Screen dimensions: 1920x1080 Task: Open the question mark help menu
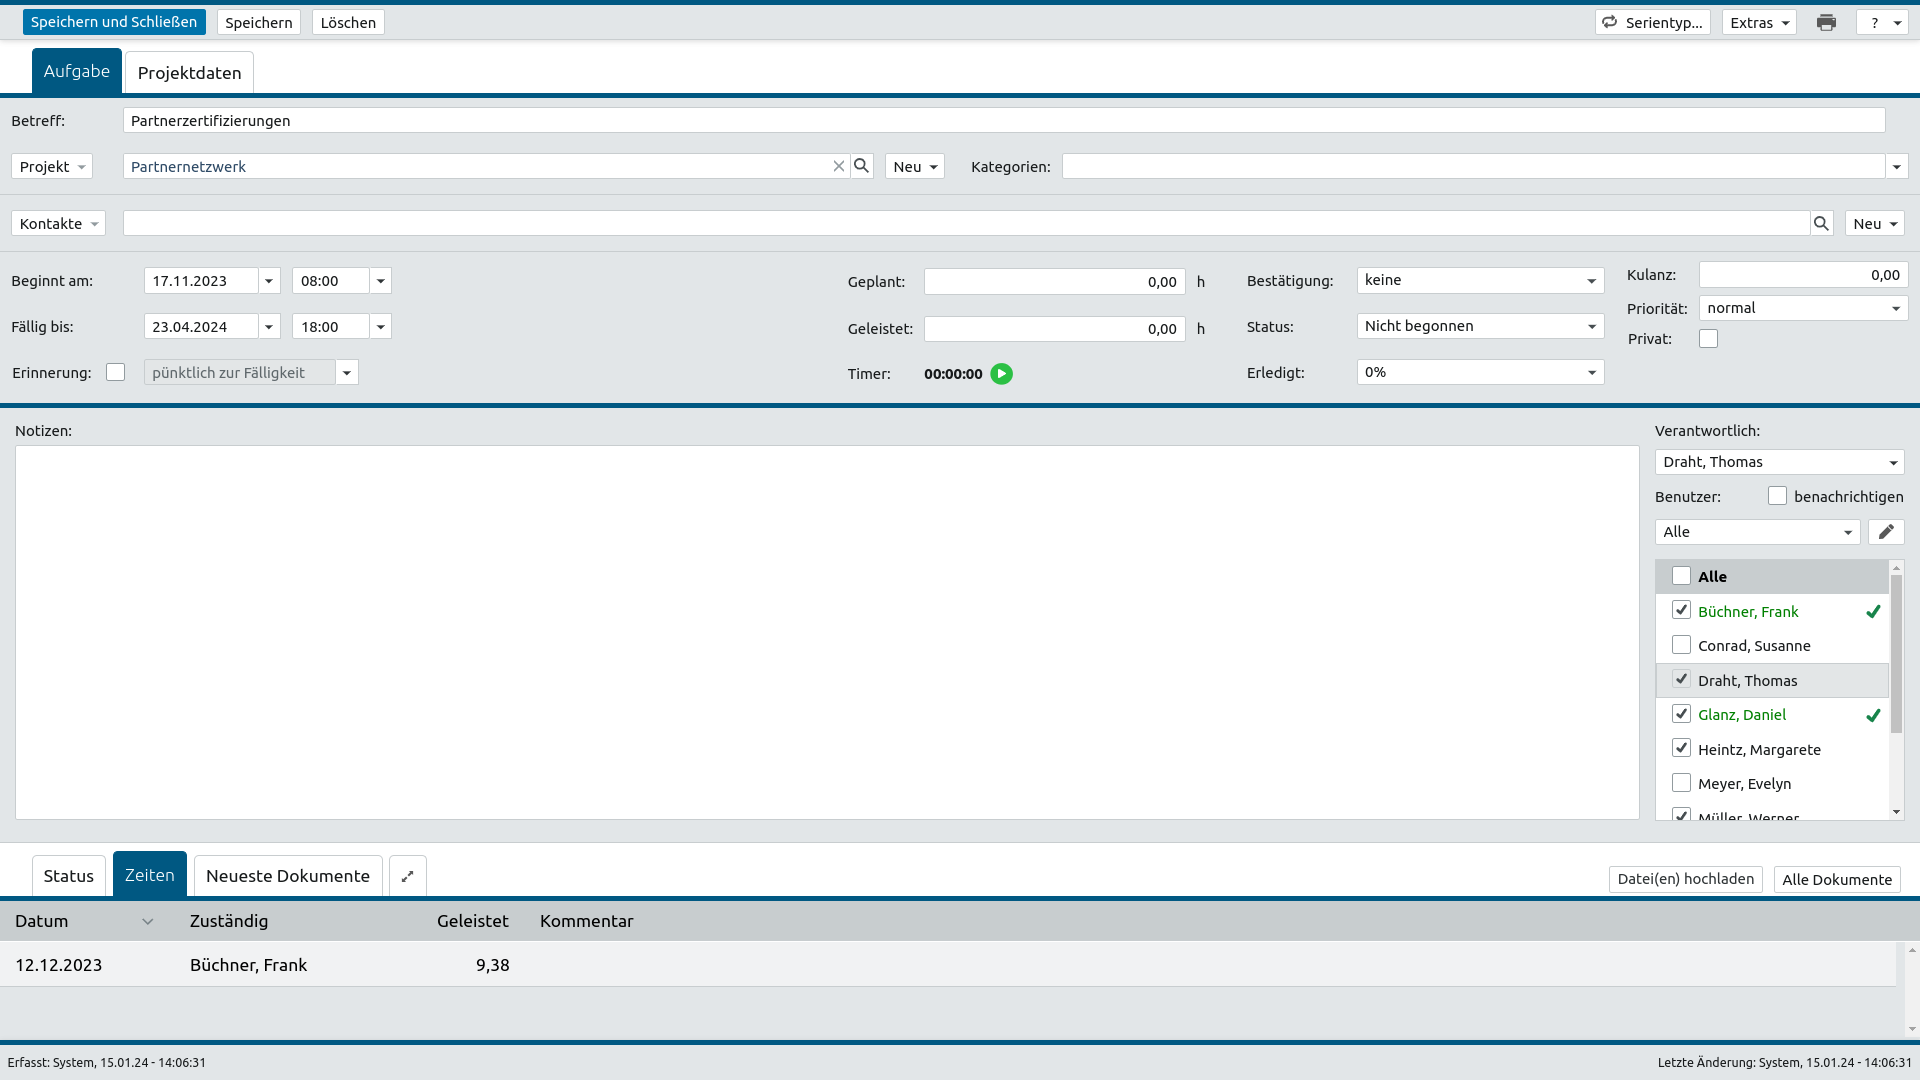point(1882,22)
